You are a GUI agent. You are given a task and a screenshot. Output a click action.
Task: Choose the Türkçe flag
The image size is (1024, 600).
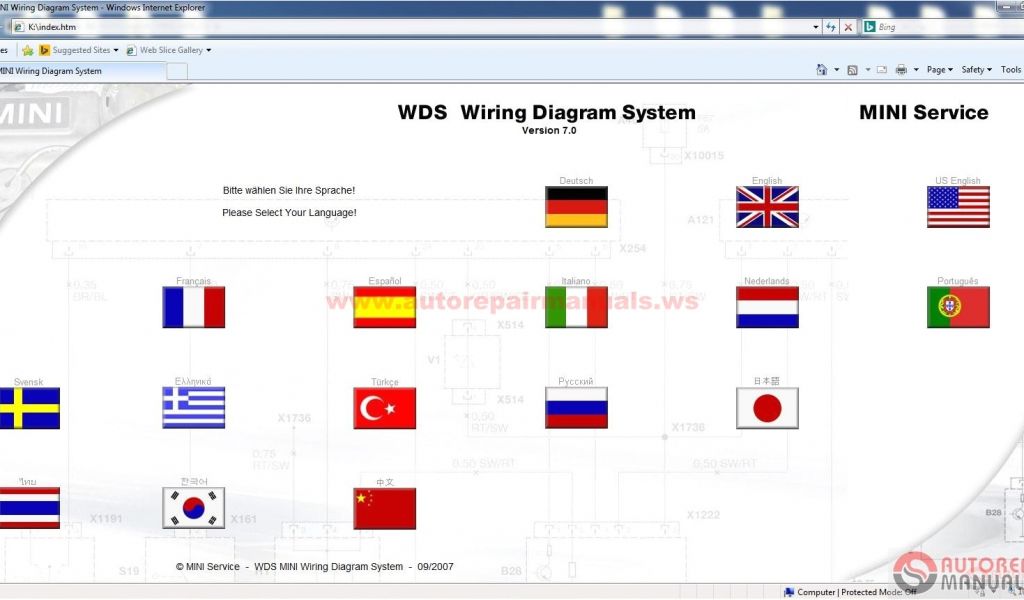385,408
